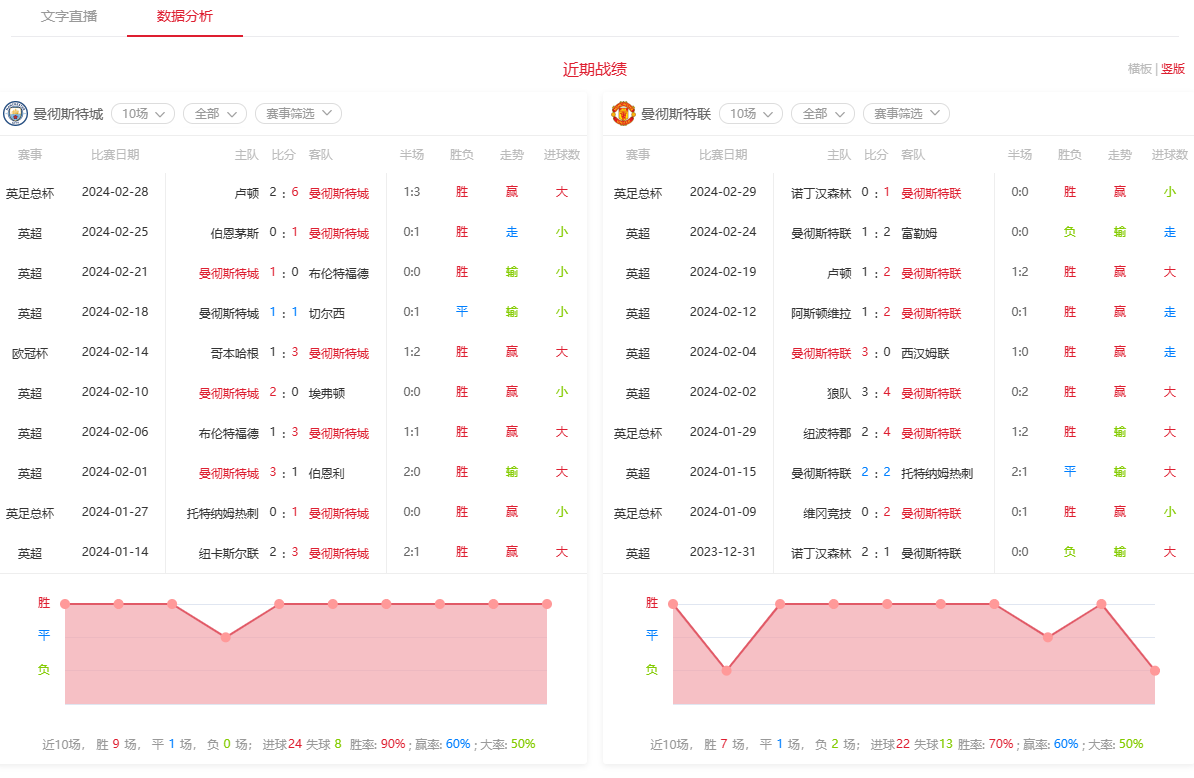Click the 近期战绩 section title

[595, 69]
